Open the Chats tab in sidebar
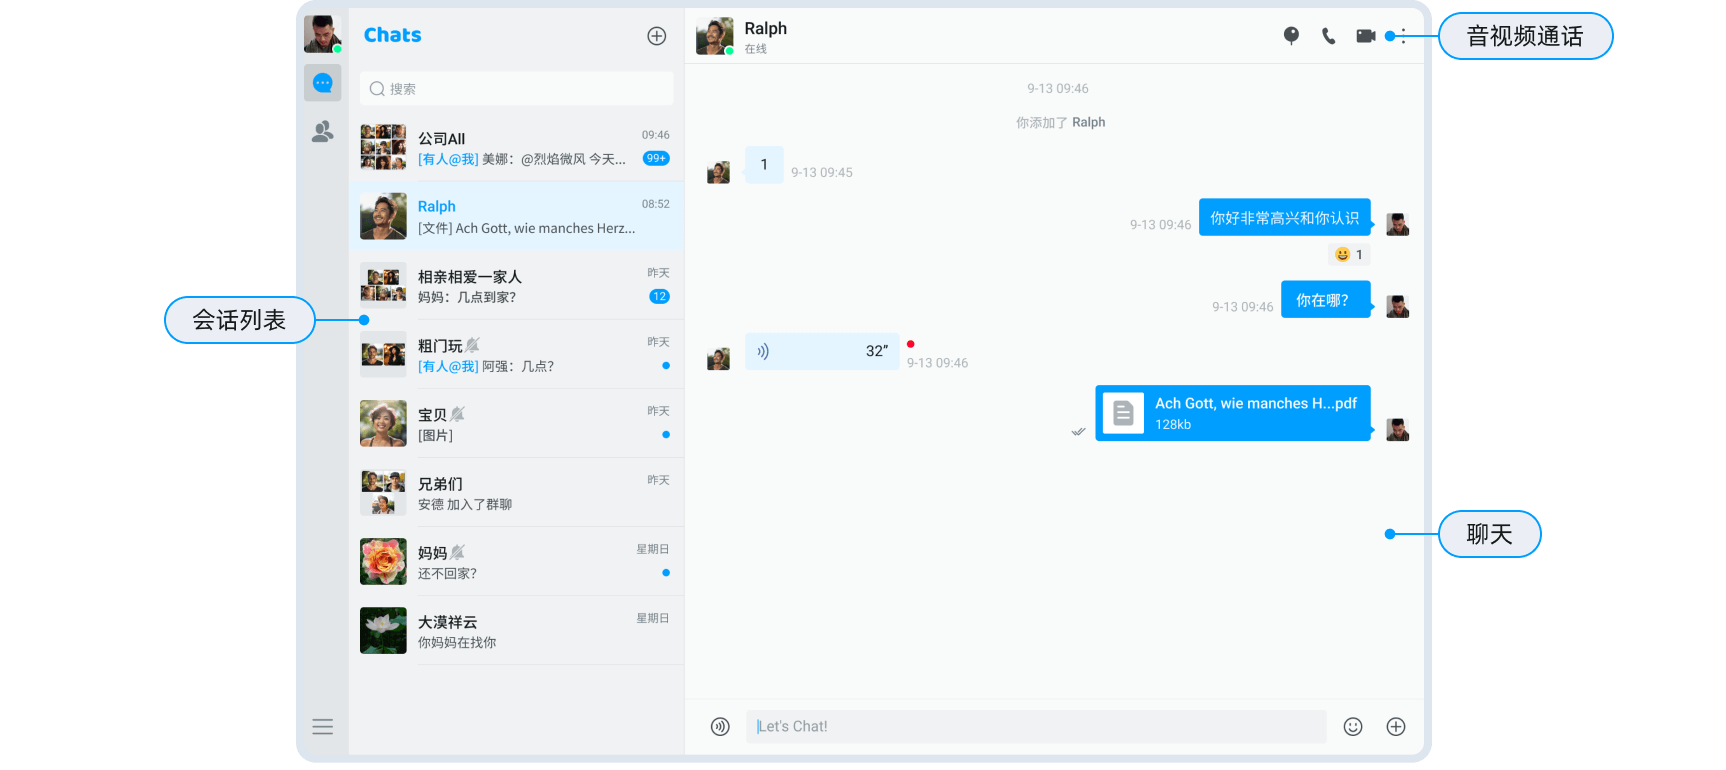Viewport: 1726px width, 770px height. pyautogui.click(x=322, y=83)
